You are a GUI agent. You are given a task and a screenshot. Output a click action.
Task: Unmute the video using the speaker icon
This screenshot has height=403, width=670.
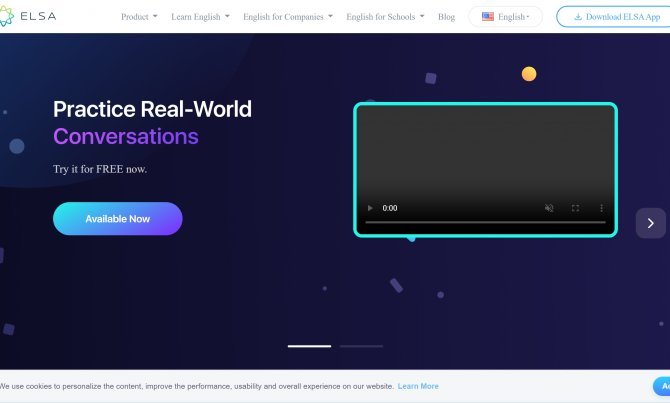(x=549, y=208)
